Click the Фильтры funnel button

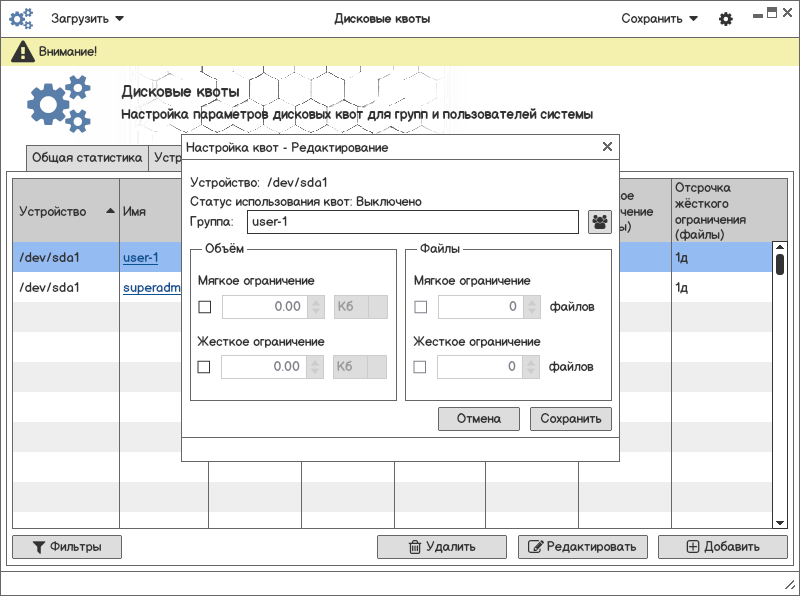[66, 547]
